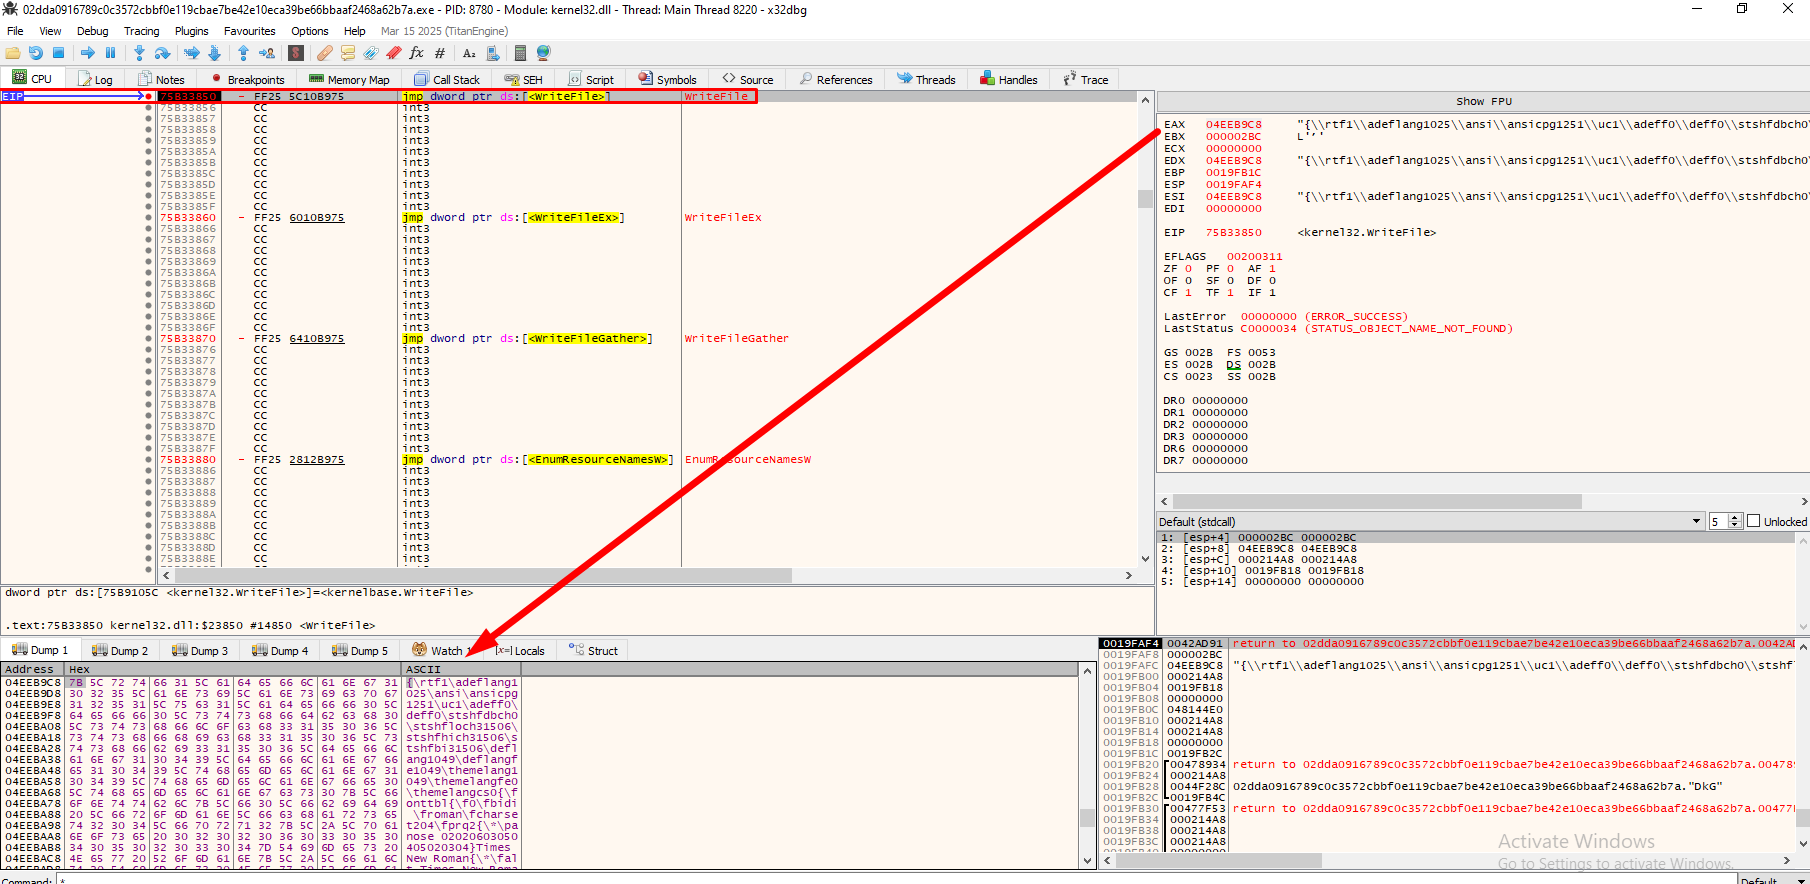
Task: Open Patches with the bandage icon
Action: [325, 53]
